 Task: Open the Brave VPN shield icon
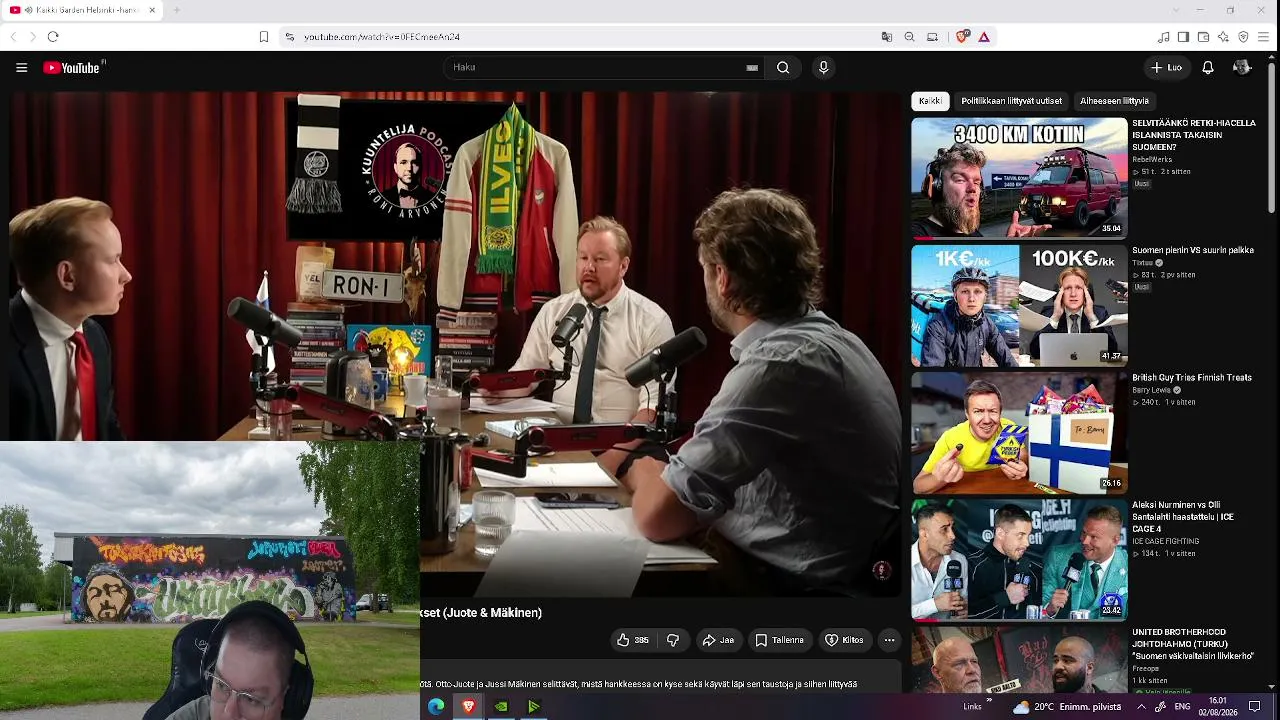click(x=1243, y=37)
